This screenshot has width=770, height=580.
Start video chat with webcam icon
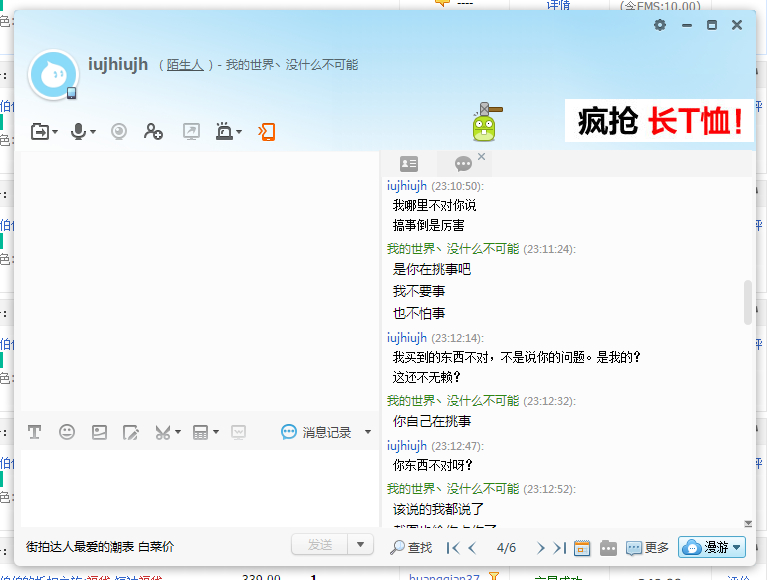coord(119,132)
